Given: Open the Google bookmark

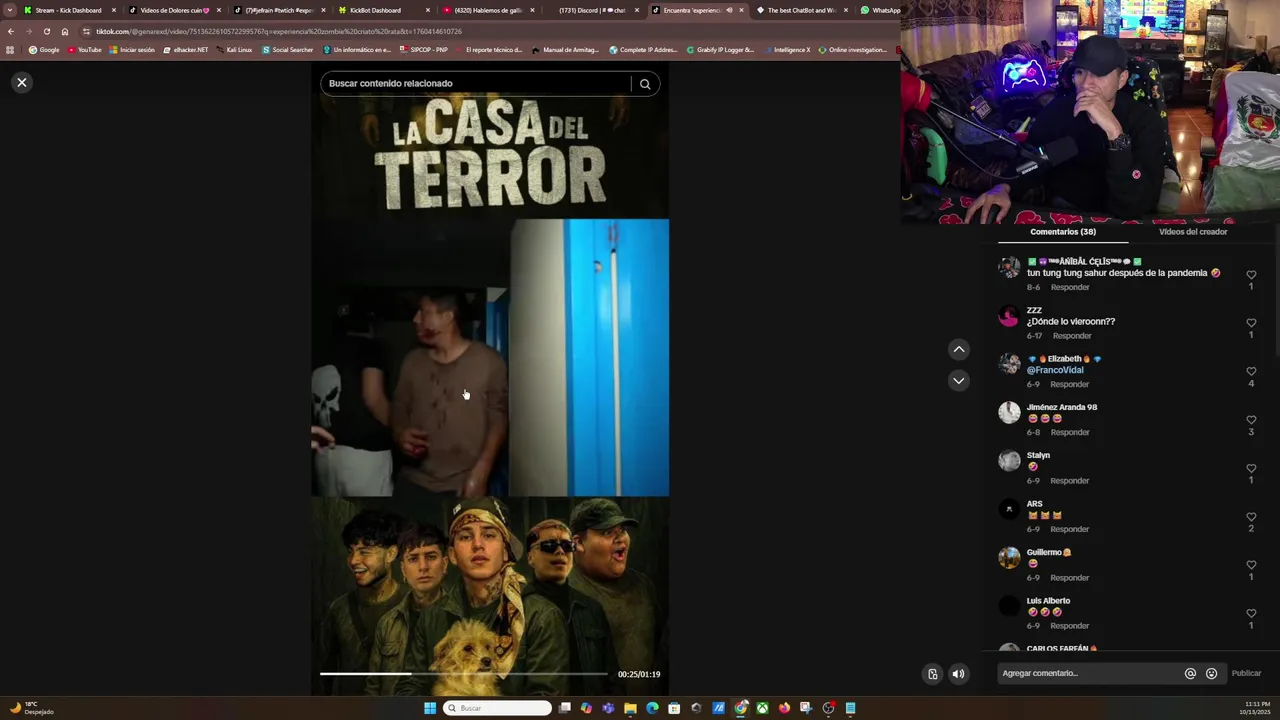Looking at the screenshot, I should [44, 50].
